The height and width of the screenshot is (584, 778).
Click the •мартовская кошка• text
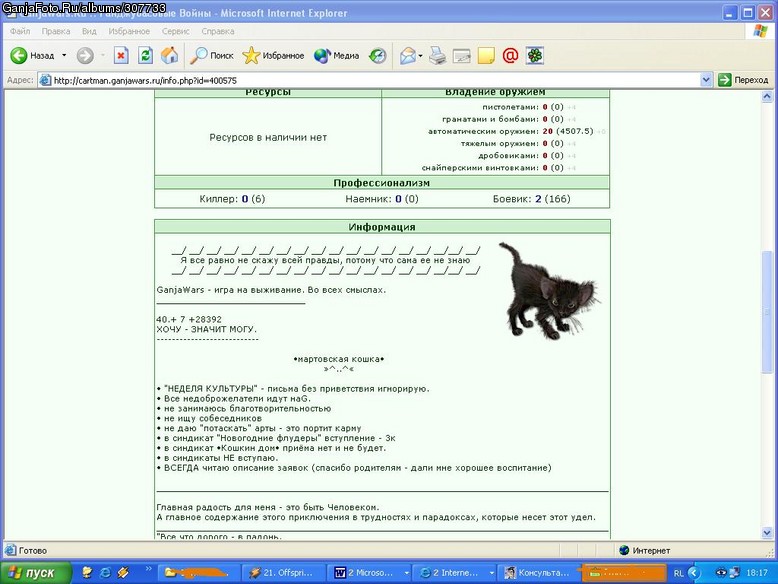coord(339,359)
